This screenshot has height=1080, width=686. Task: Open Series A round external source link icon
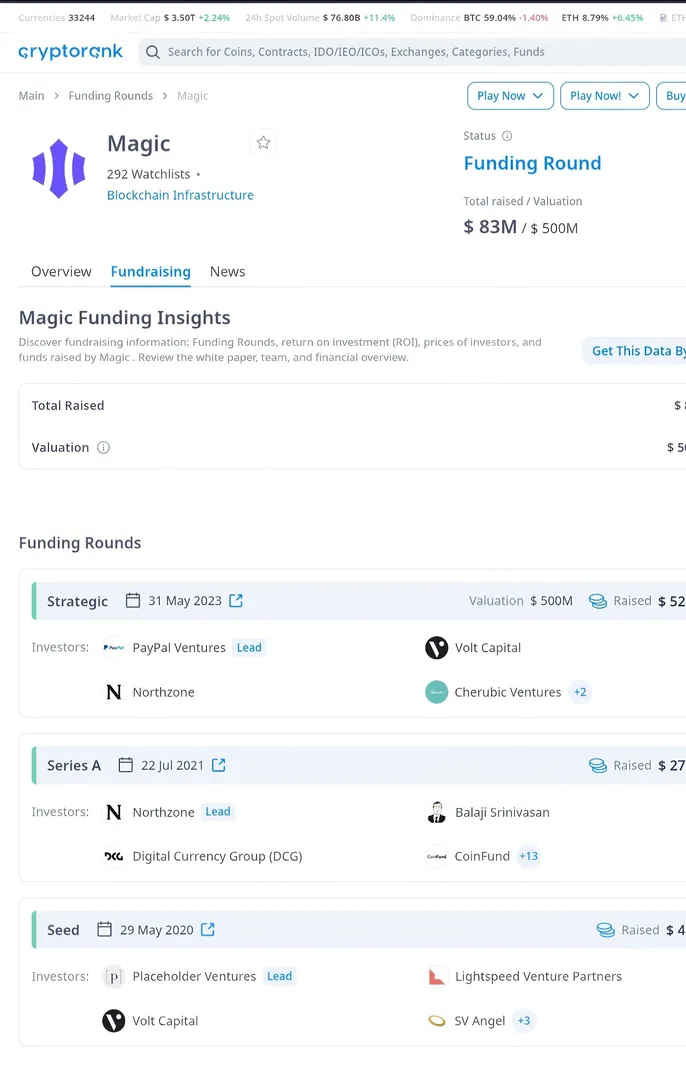(x=218, y=765)
